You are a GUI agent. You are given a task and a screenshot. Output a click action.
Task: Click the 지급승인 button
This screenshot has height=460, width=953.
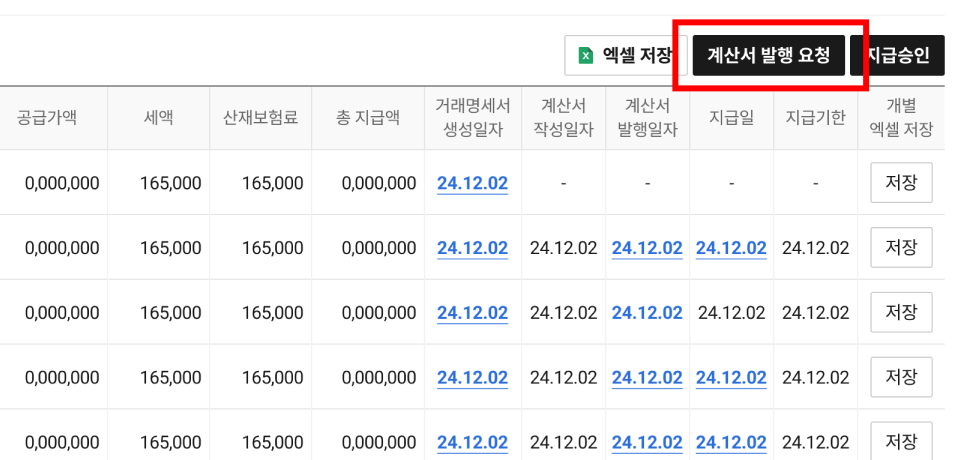898,55
